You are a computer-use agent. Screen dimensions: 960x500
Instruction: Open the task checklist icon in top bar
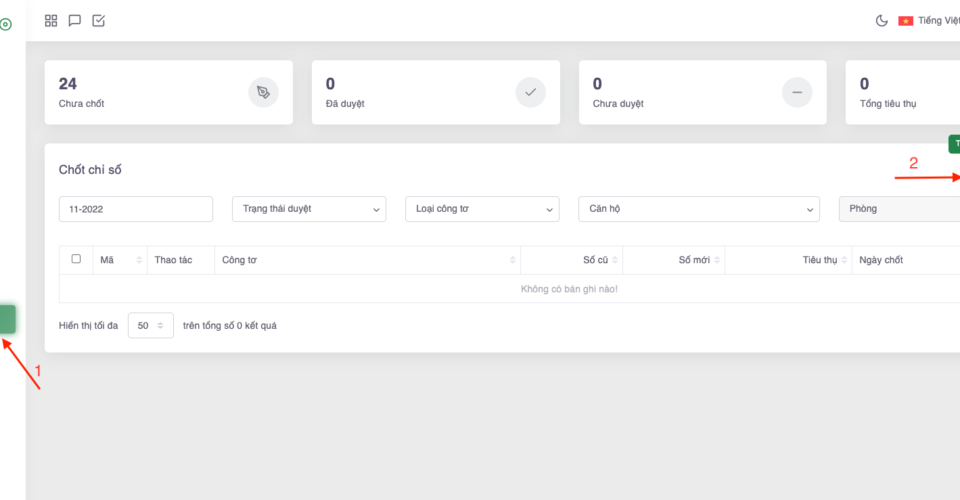coord(99,20)
